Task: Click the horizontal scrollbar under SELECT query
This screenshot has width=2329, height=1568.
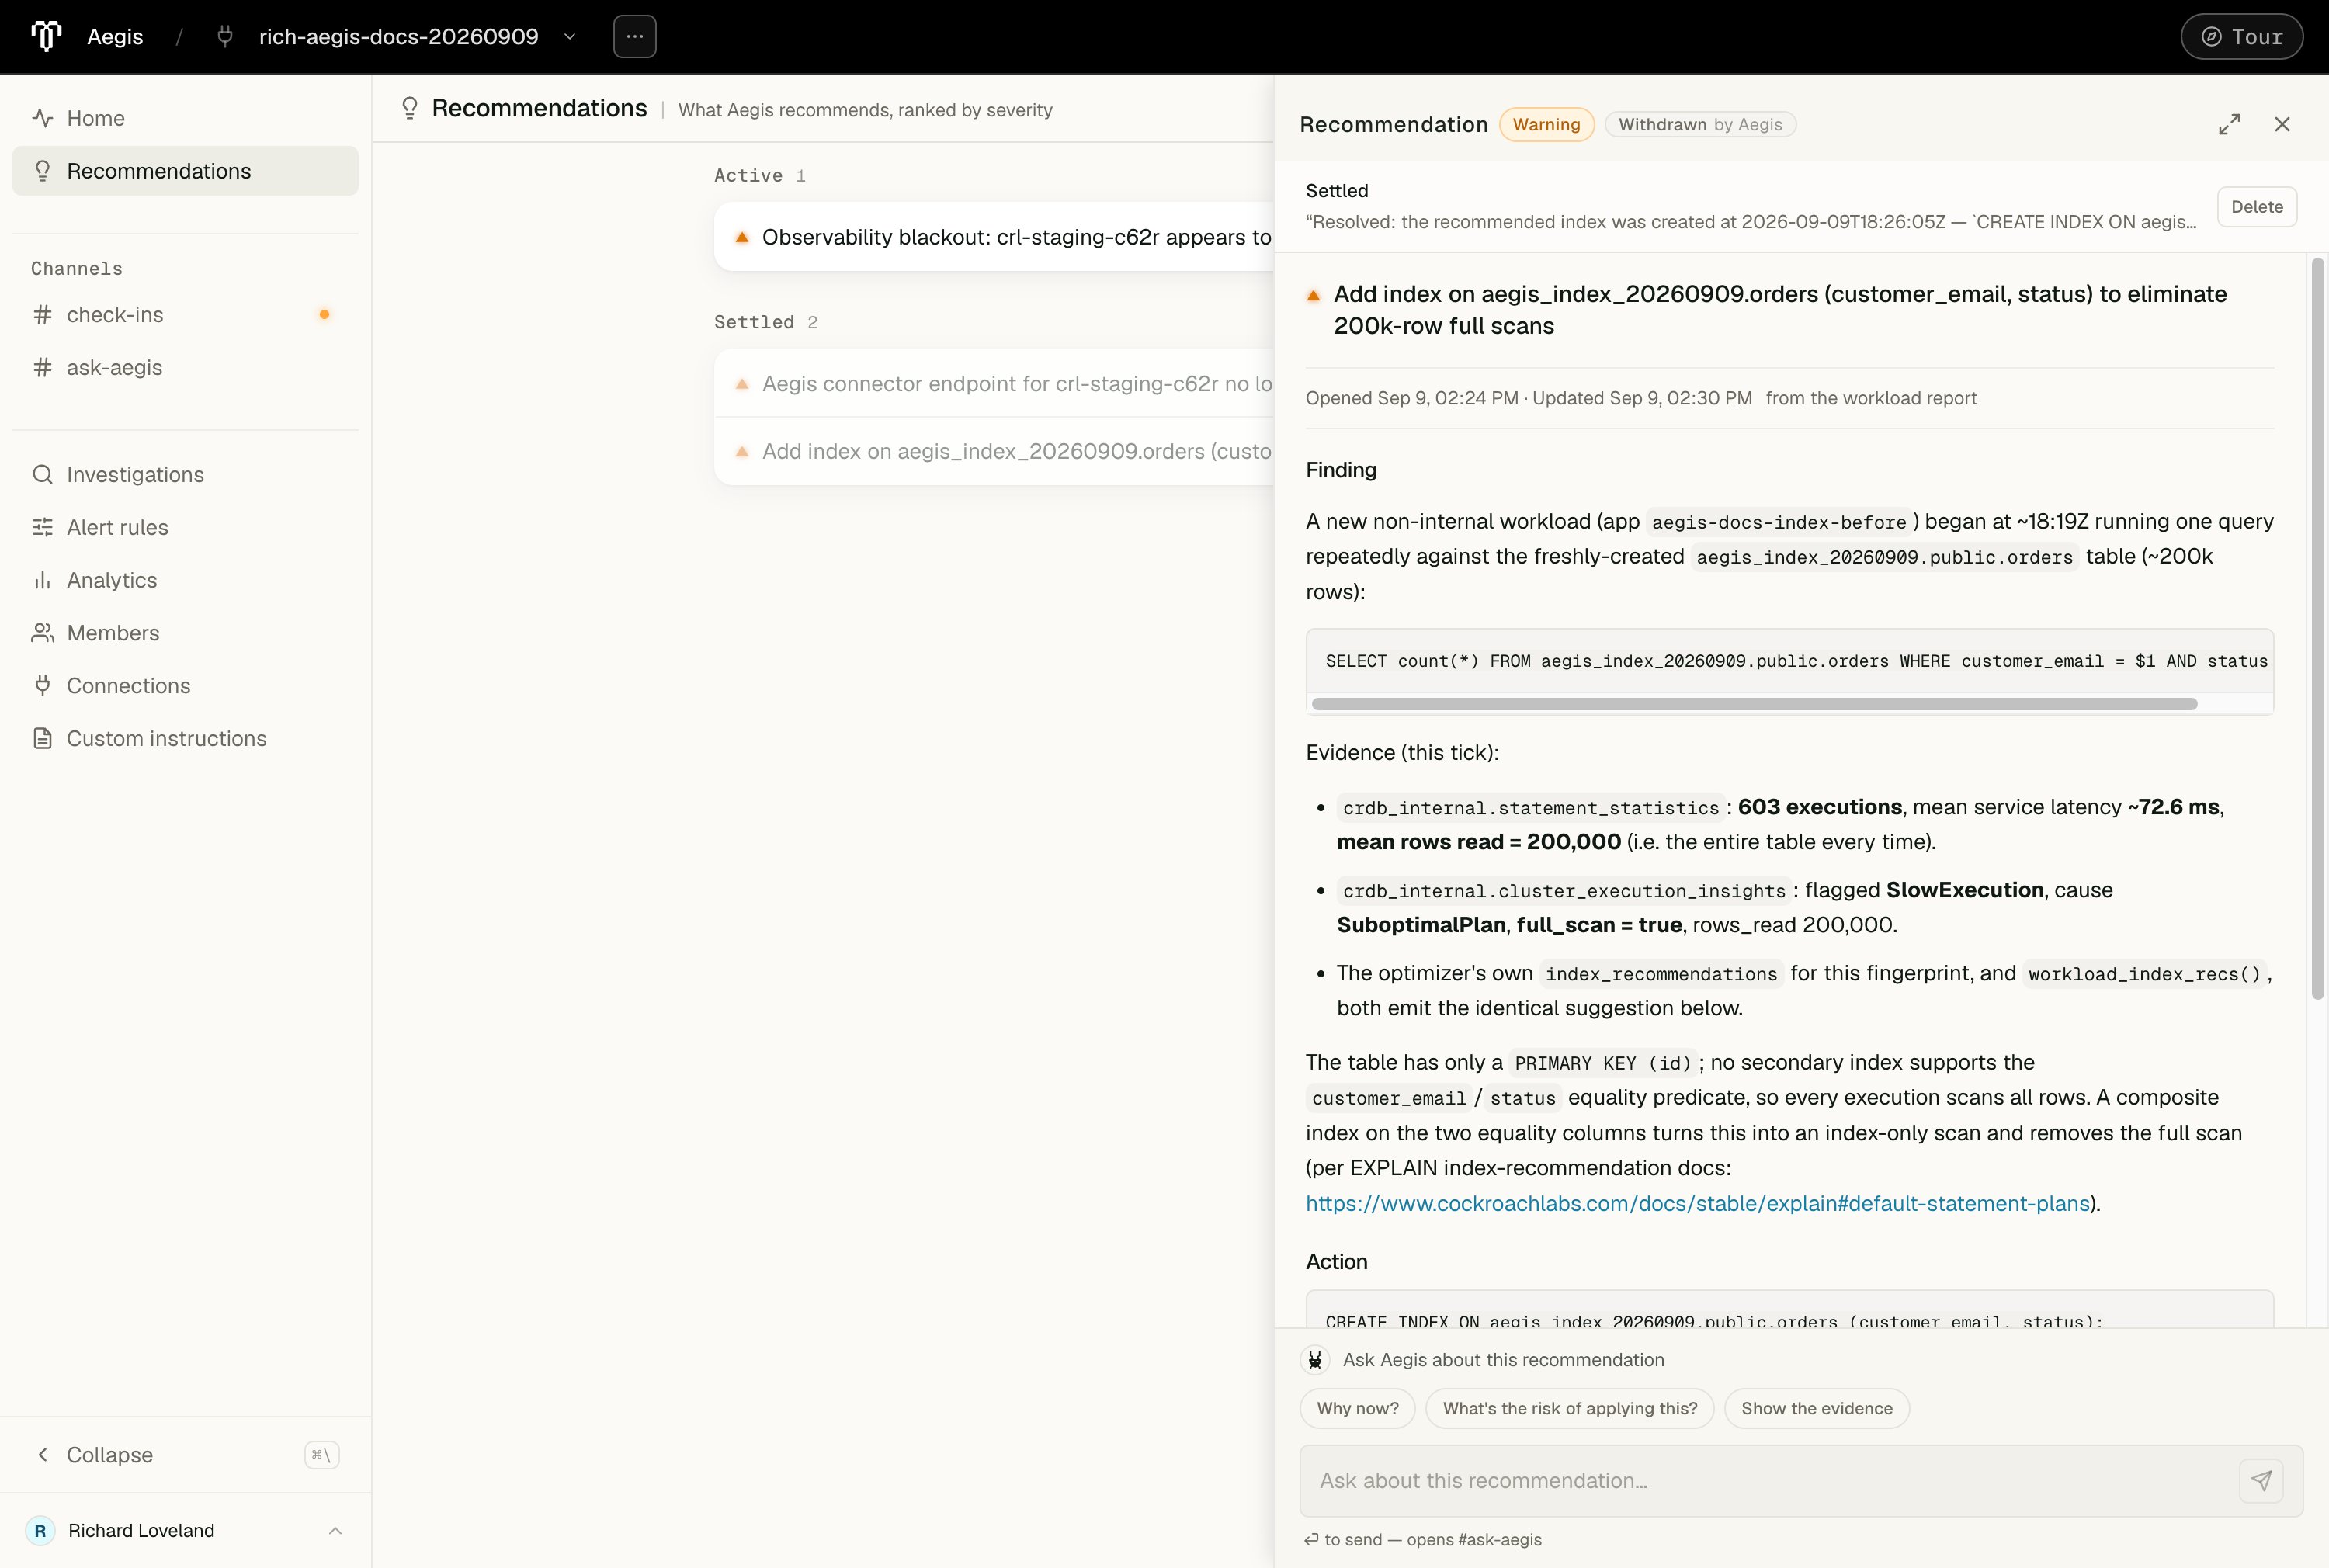Action: pyautogui.click(x=1754, y=704)
